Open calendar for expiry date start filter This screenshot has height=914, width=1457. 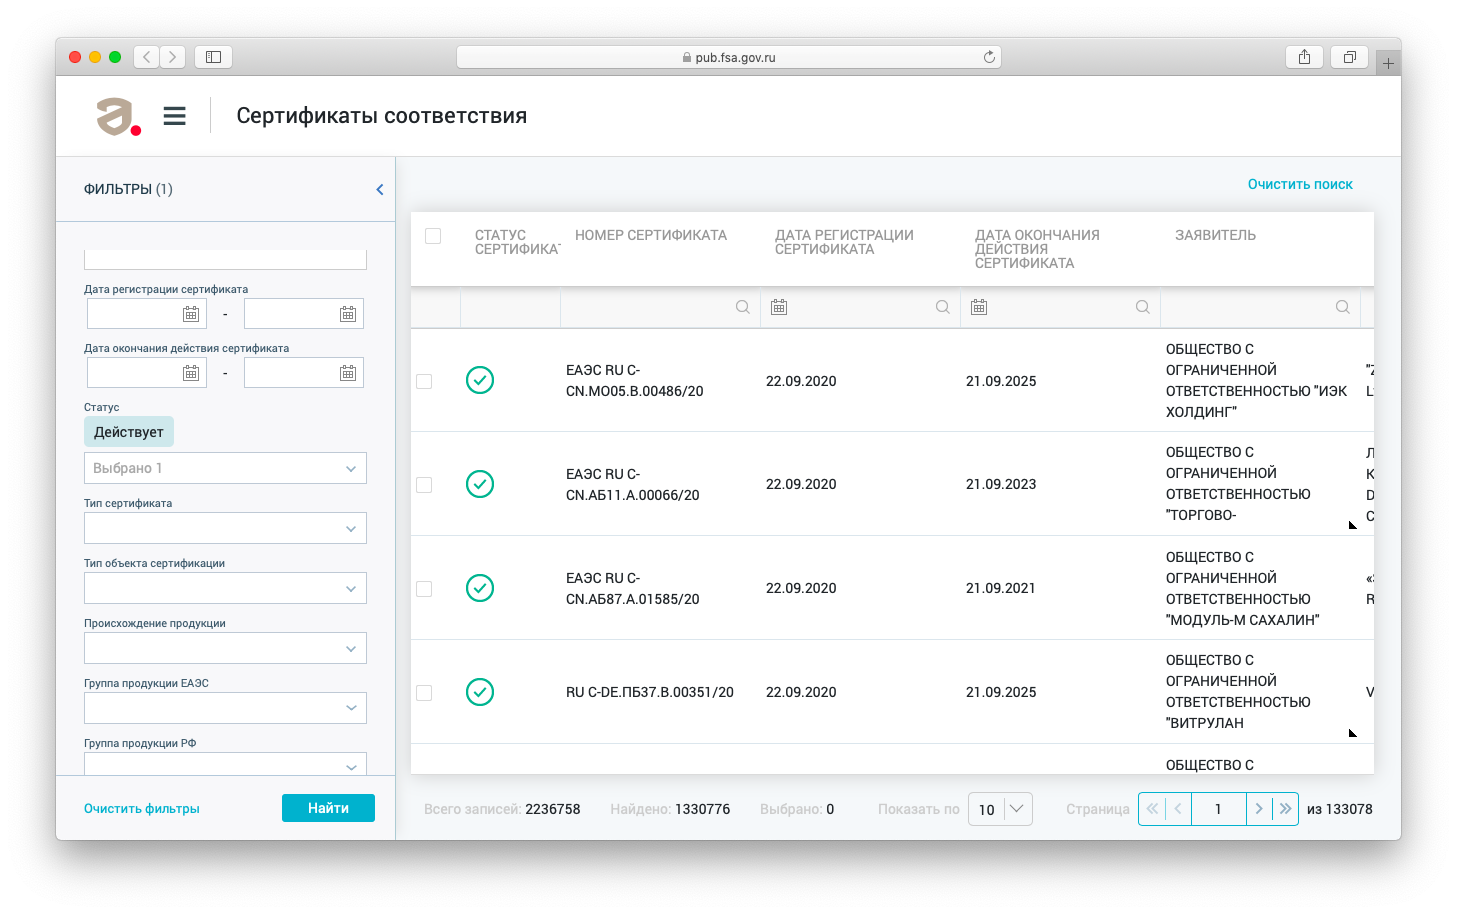point(191,373)
